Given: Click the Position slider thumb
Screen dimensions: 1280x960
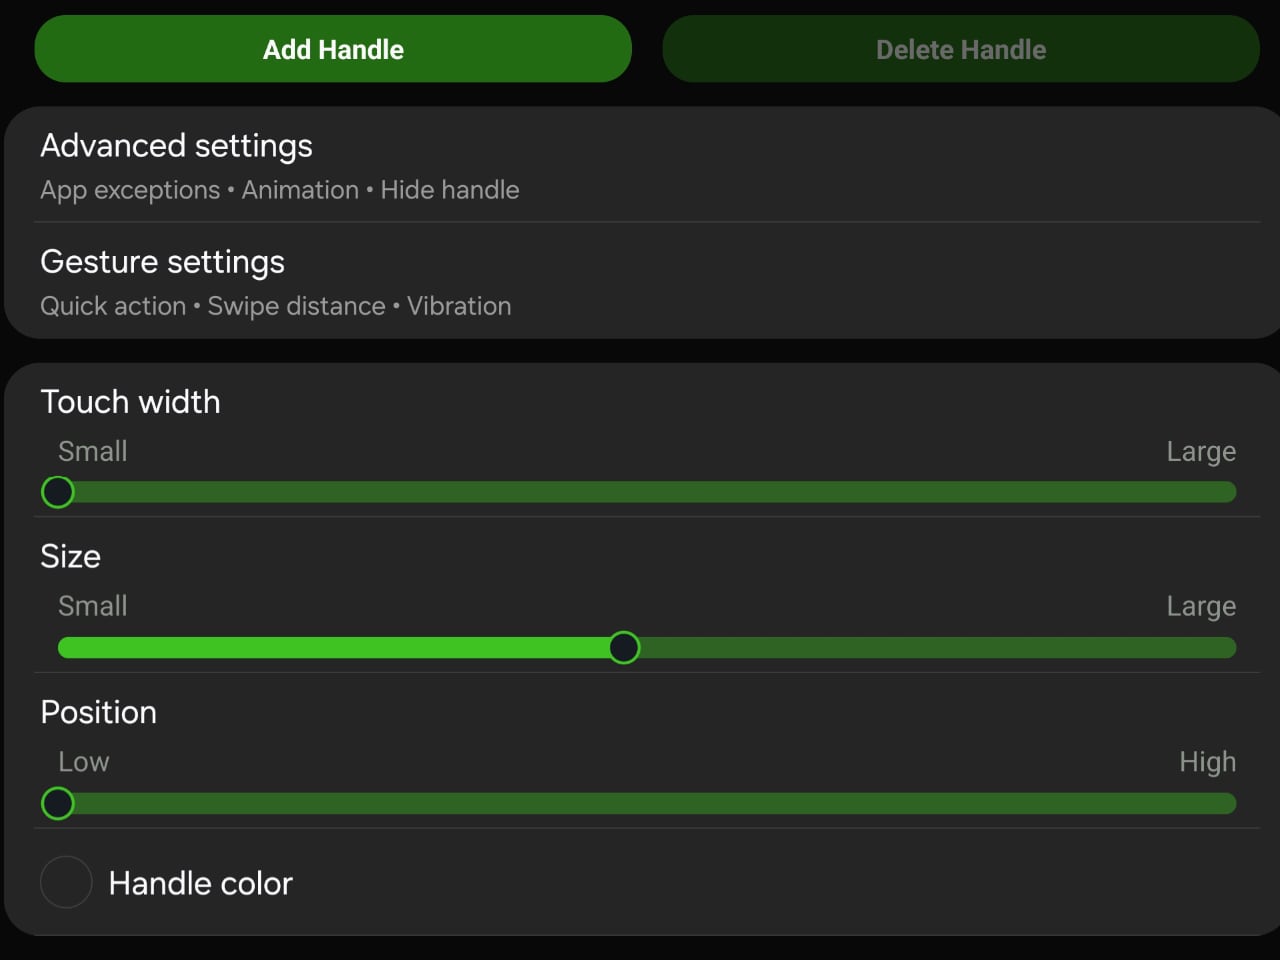Looking at the screenshot, I should [x=58, y=803].
